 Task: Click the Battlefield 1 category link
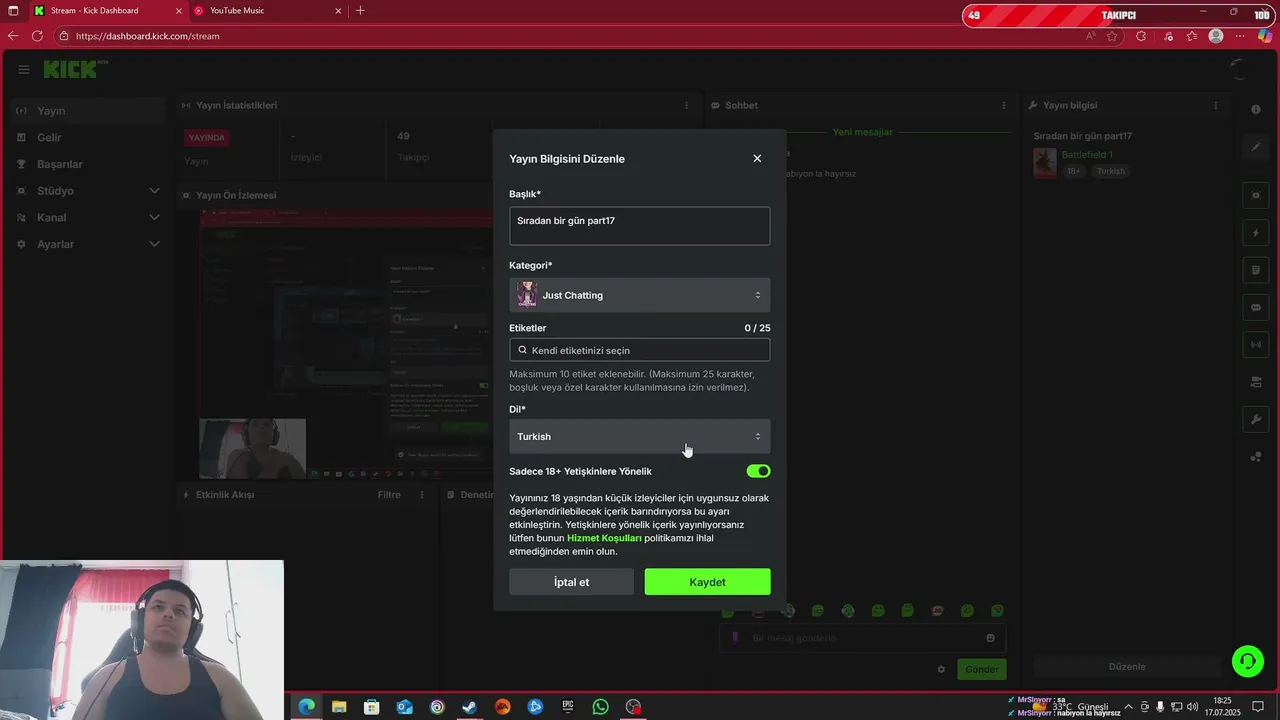tap(1087, 155)
